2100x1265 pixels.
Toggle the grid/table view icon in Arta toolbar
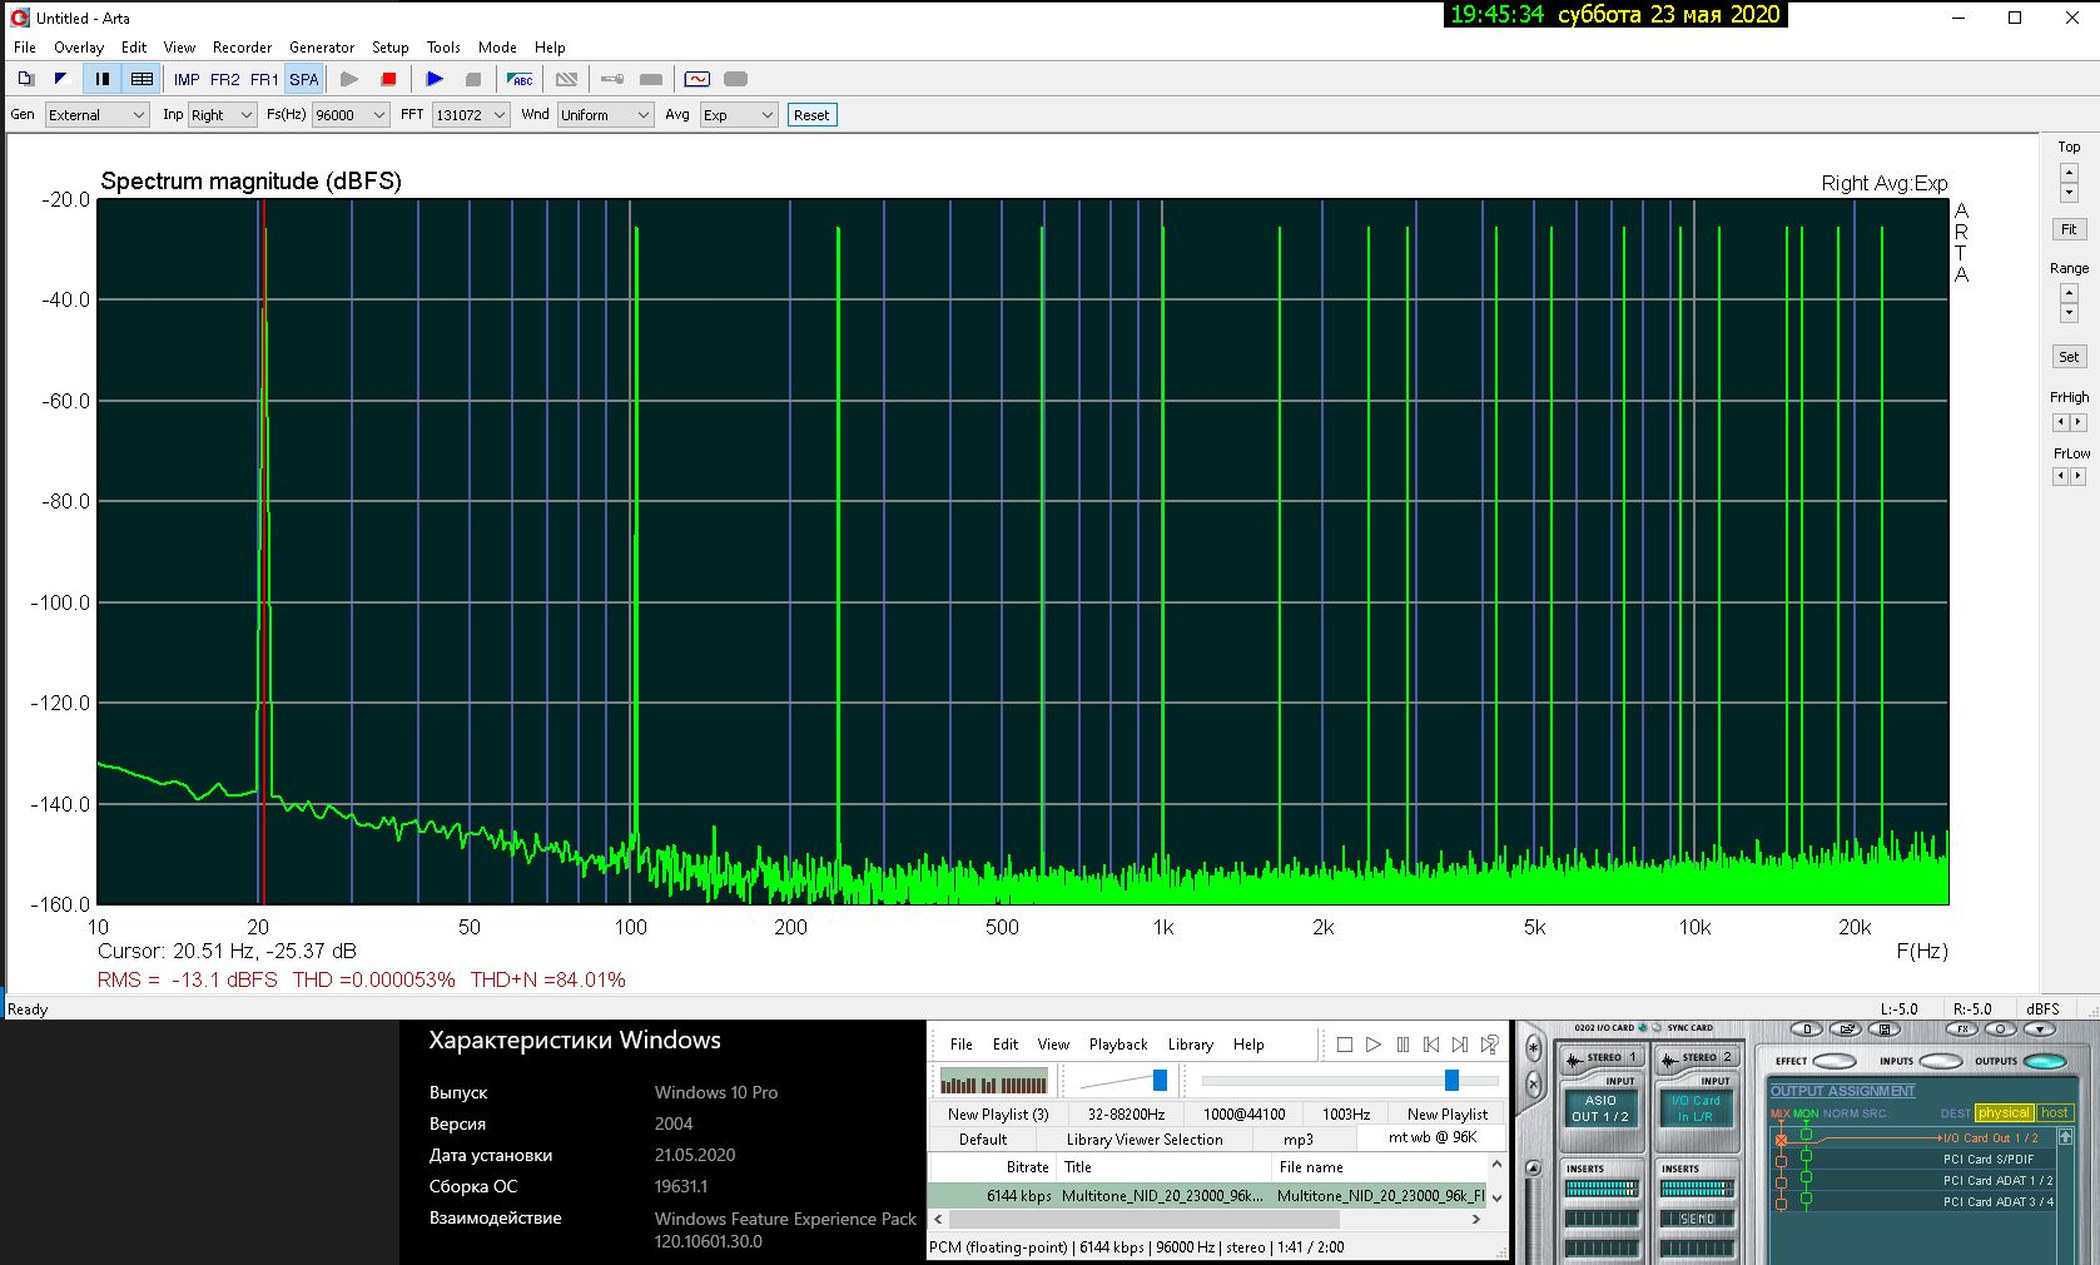coord(142,79)
